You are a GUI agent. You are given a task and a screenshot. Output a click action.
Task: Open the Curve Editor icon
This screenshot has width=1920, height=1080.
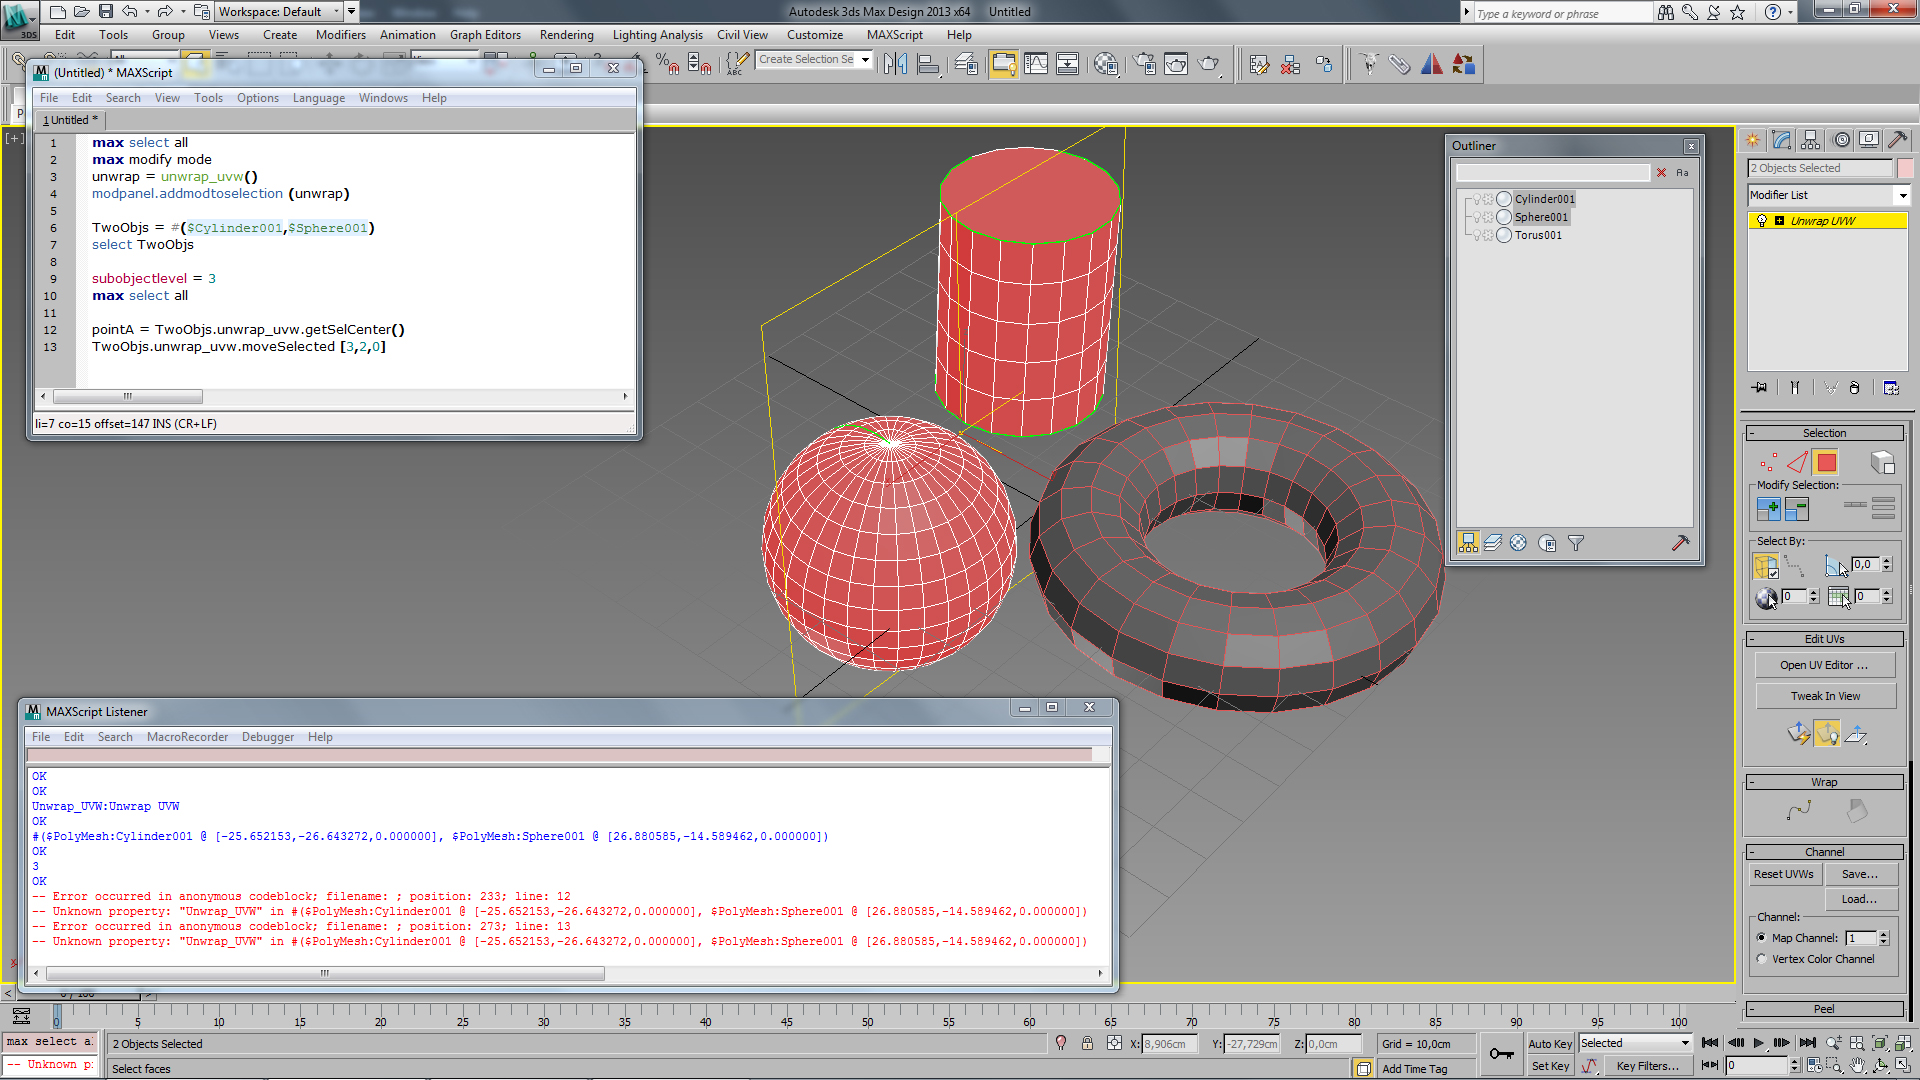pyautogui.click(x=1036, y=65)
